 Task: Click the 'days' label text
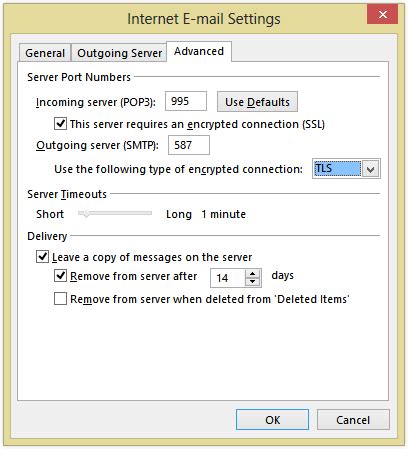coord(282,276)
